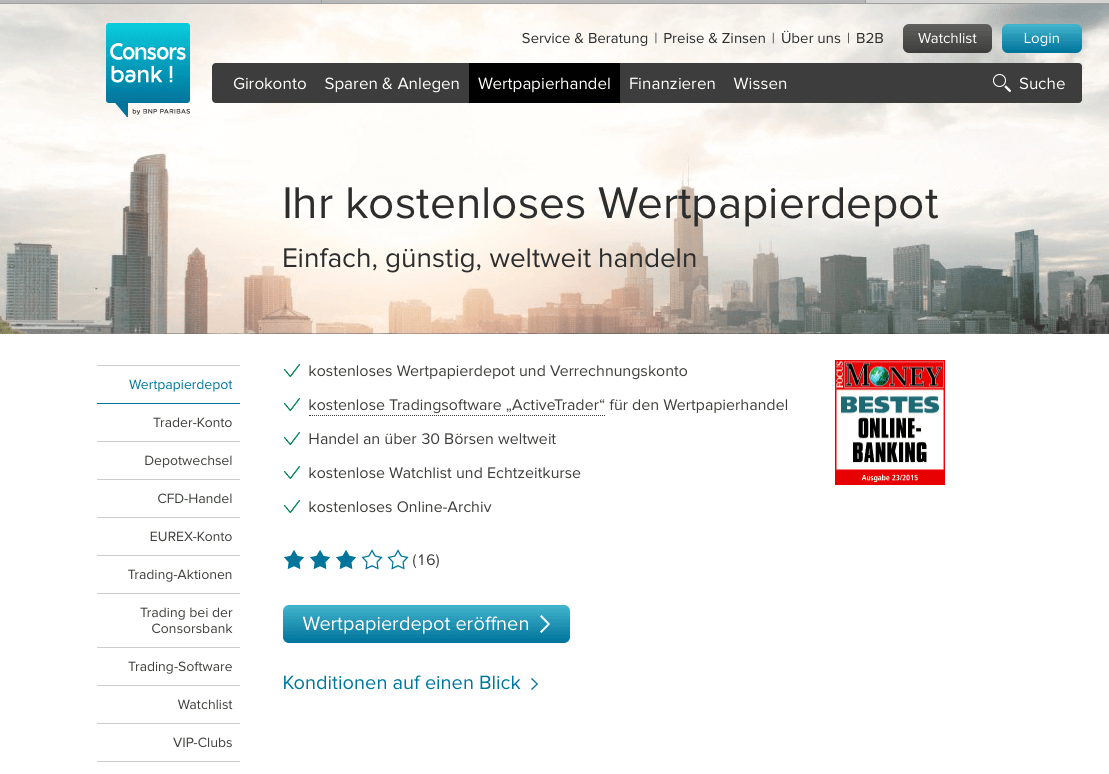The height and width of the screenshot is (774, 1109).
Task: Click the Suche search label
Action: [x=1042, y=83]
